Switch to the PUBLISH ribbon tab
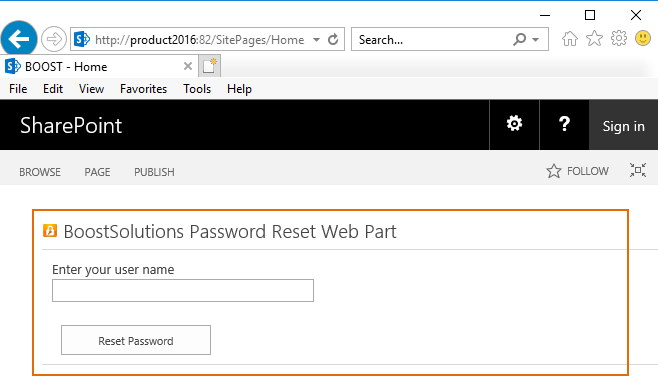The image size is (658, 382). pyautogui.click(x=154, y=172)
